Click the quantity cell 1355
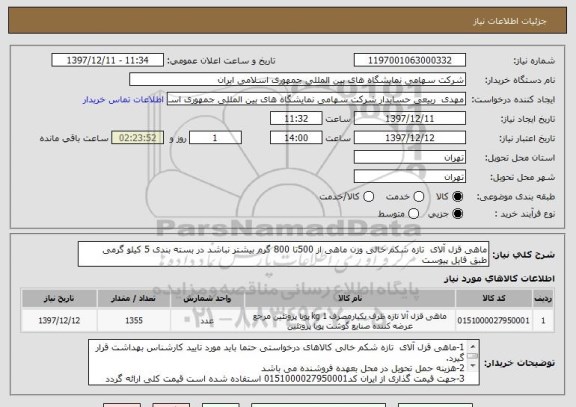Viewport: 576px width, 407px height. (134, 321)
